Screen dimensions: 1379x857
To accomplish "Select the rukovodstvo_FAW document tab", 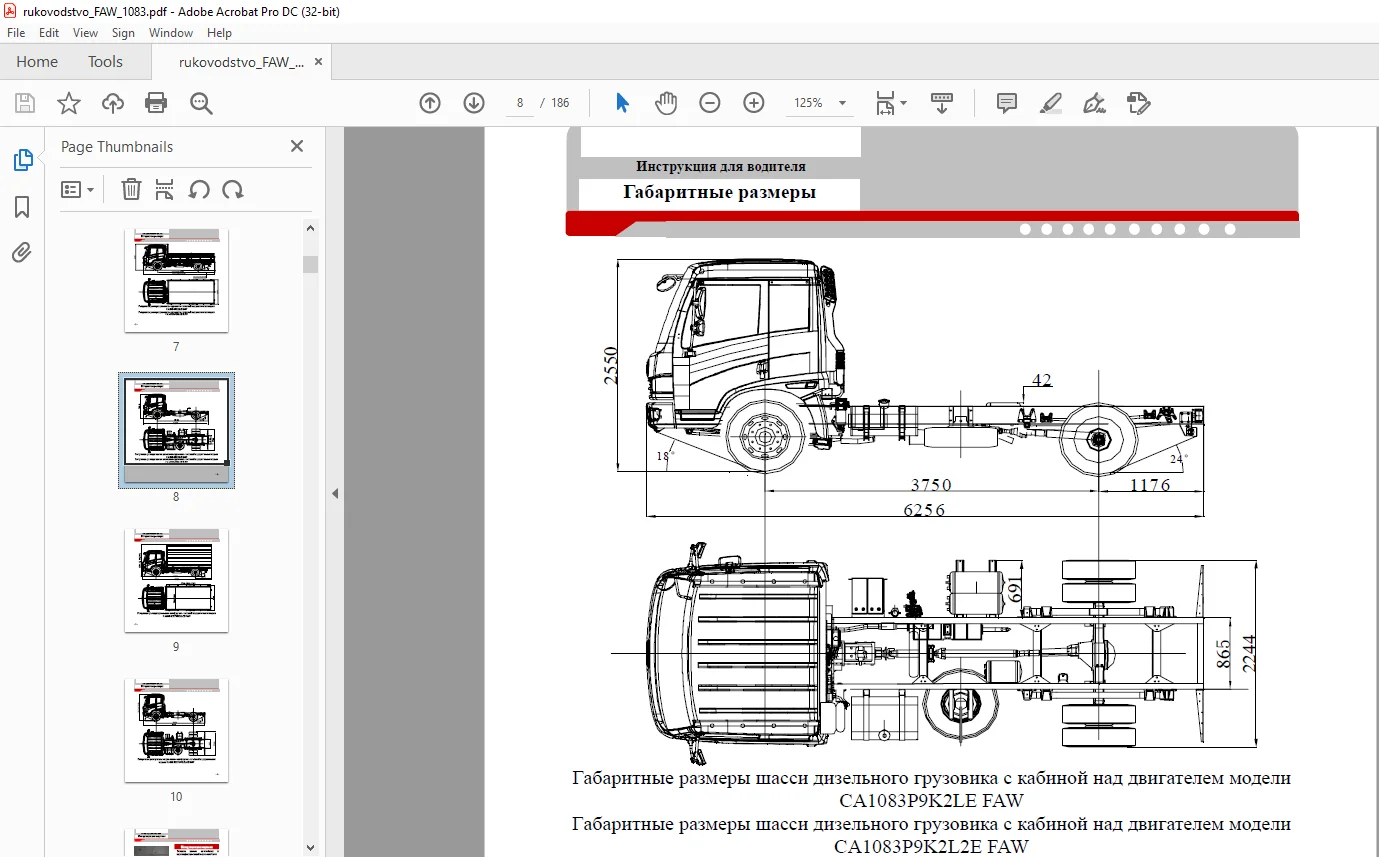I will coord(241,62).
